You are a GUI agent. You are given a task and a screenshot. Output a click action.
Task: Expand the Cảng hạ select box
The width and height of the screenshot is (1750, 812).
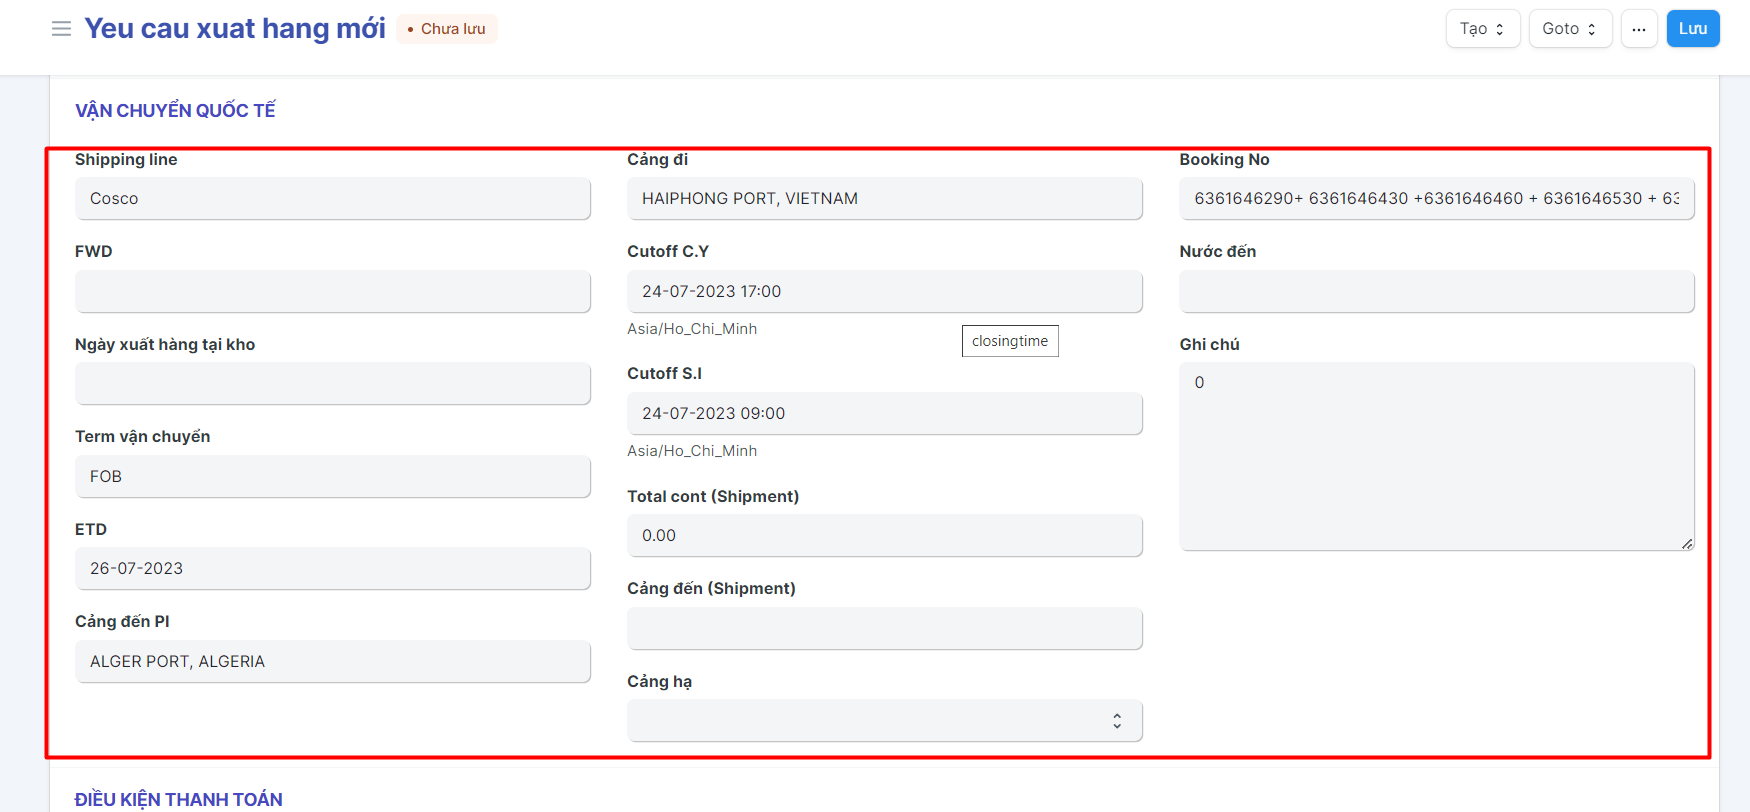[884, 721]
